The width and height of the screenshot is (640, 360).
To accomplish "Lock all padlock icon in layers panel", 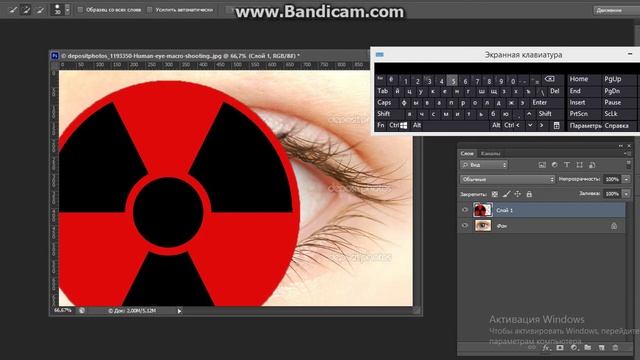I will (x=529, y=194).
